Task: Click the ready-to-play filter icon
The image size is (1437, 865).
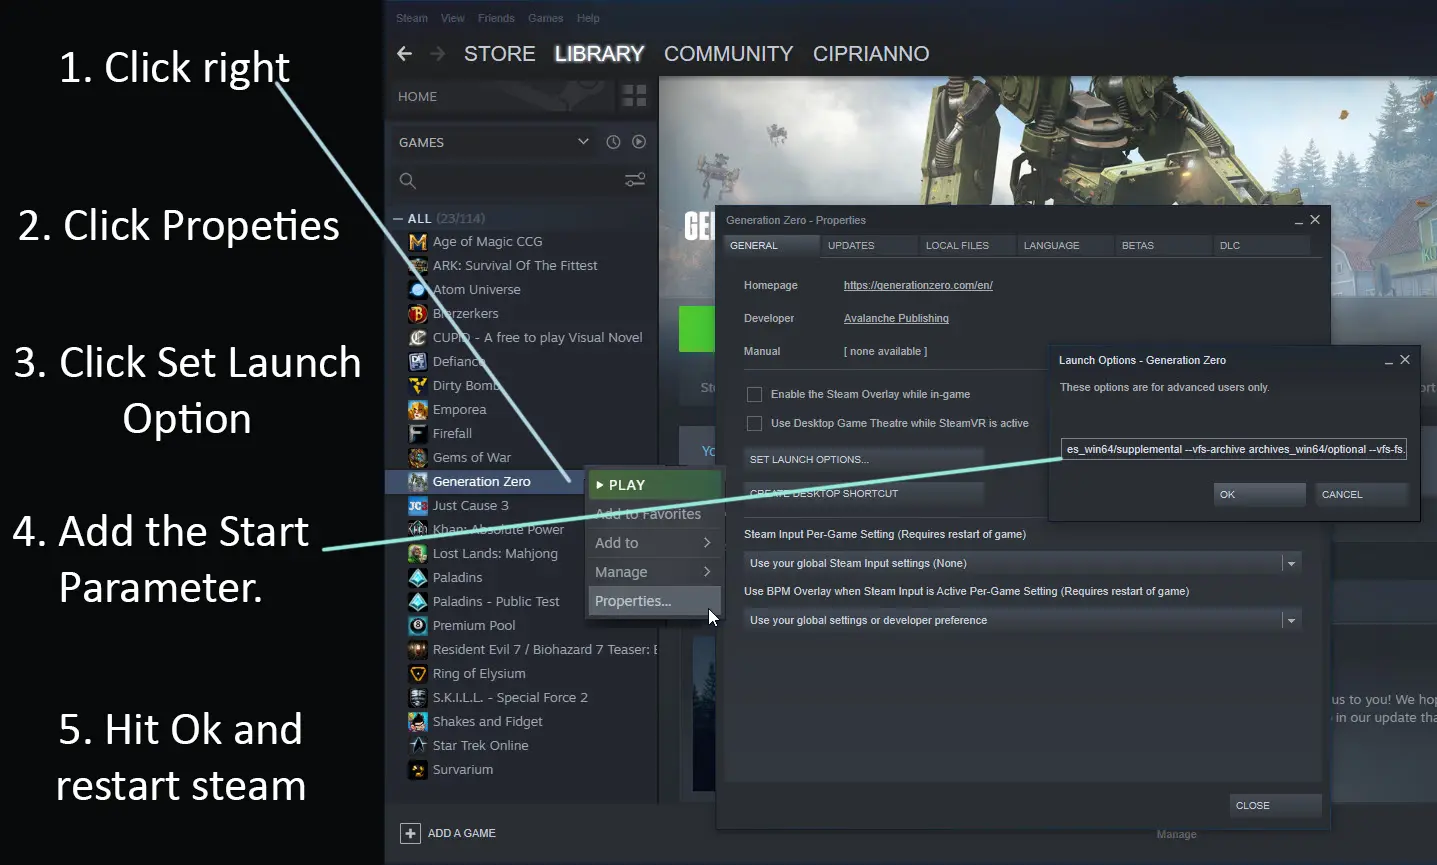Action: pos(639,142)
